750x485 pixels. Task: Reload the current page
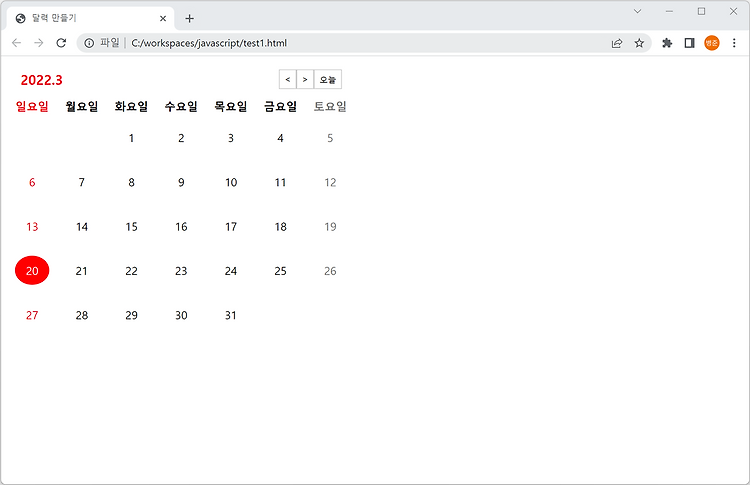click(x=61, y=43)
